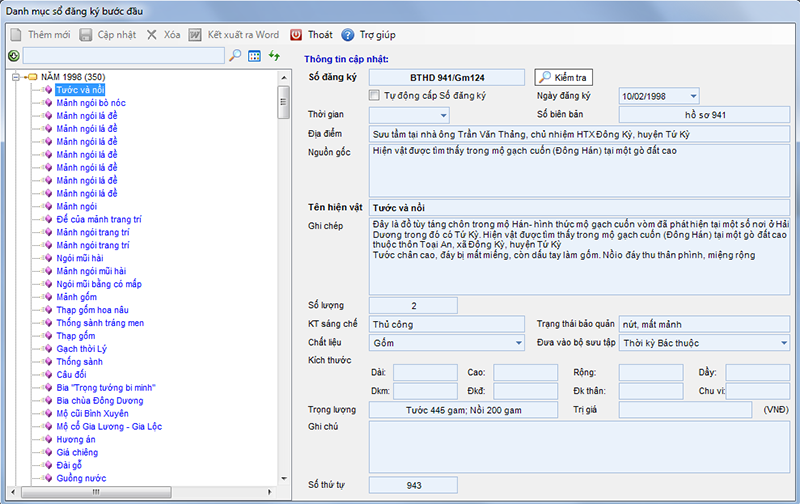Screen dimensions: 800x504
Task: Click the icon beside Mộ cũi Bình Xuyên
Action: coord(48,413)
